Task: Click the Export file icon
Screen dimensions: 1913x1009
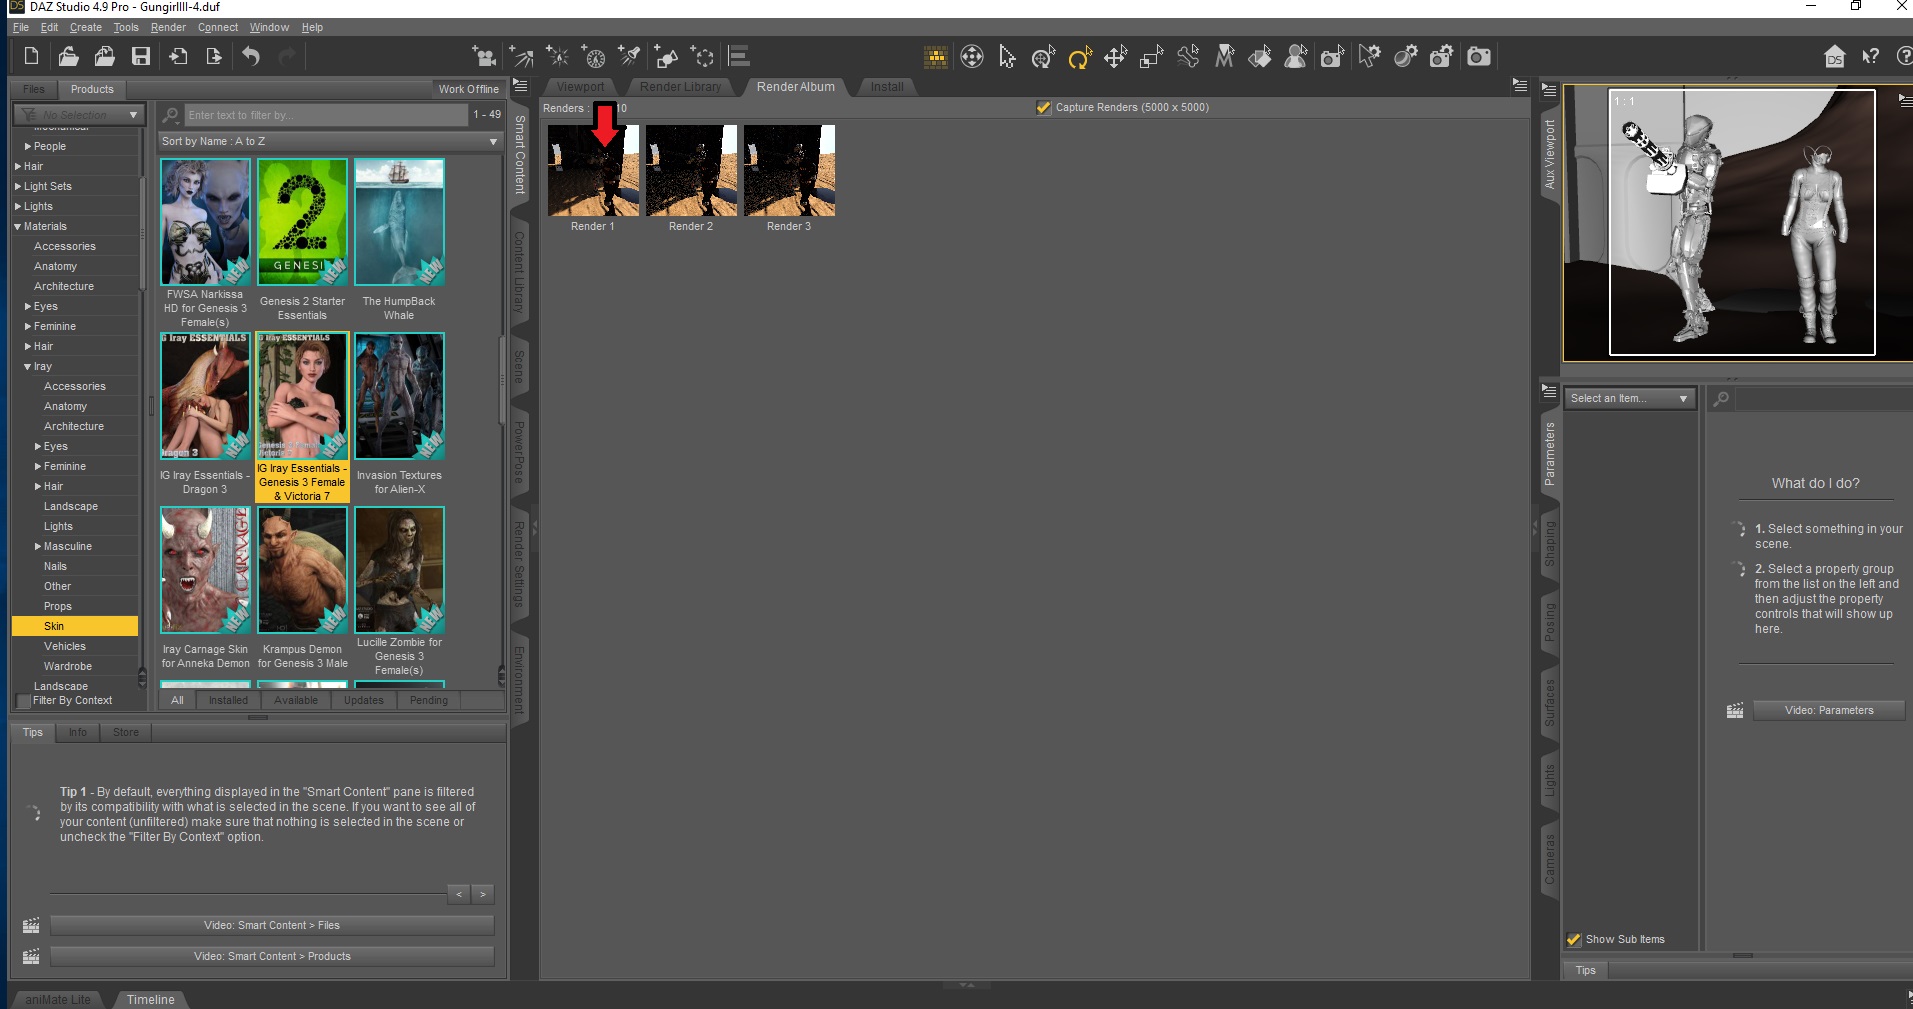Action: point(214,57)
